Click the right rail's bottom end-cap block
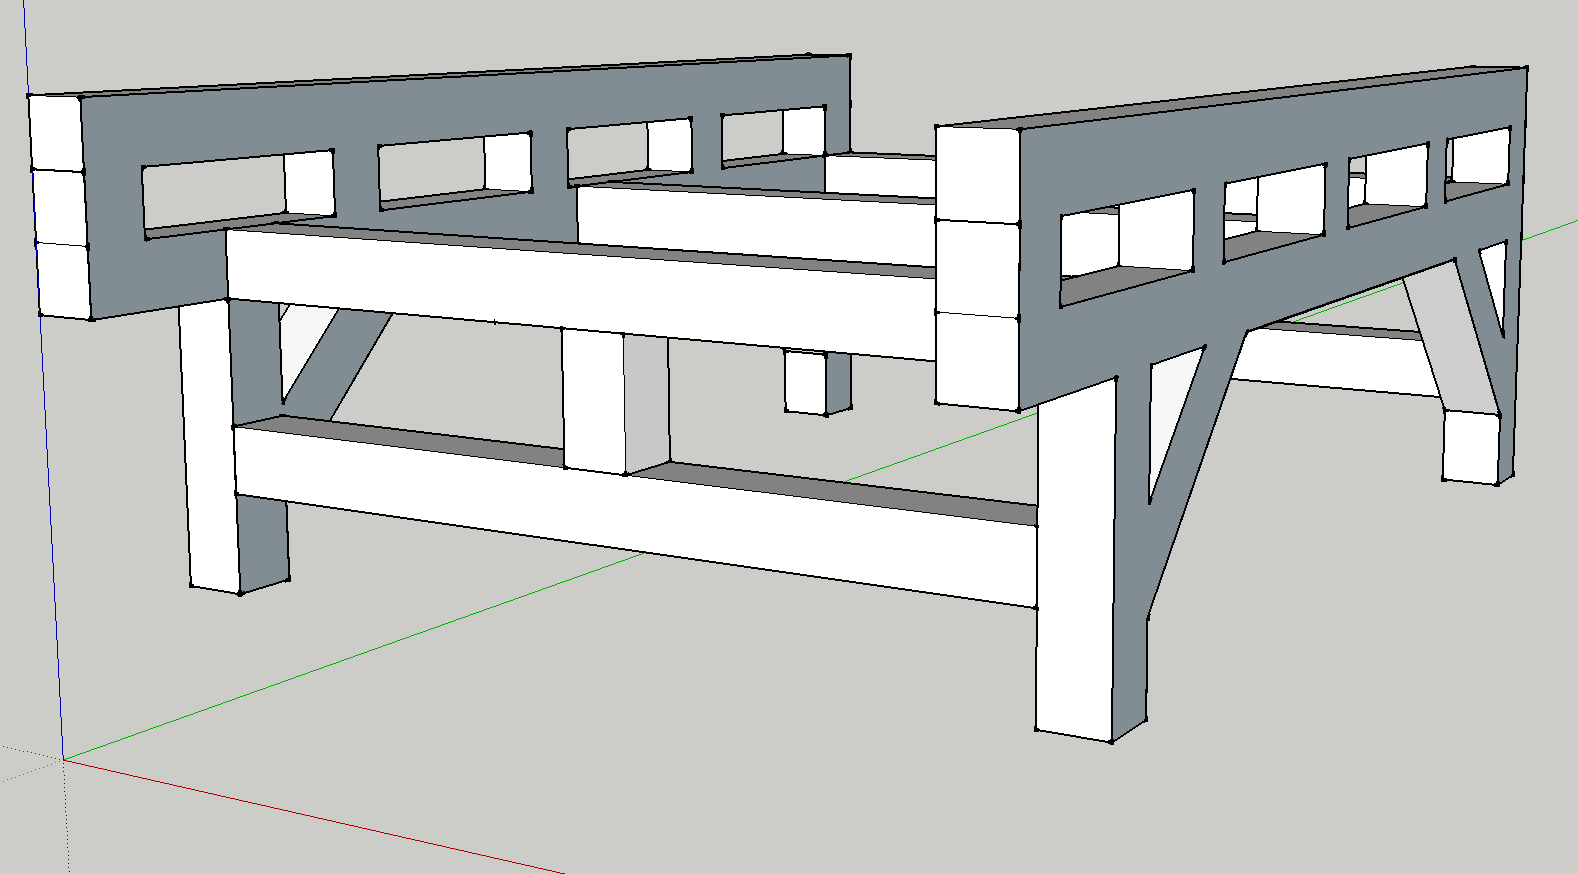Image resolution: width=1578 pixels, height=874 pixels. tap(976, 360)
